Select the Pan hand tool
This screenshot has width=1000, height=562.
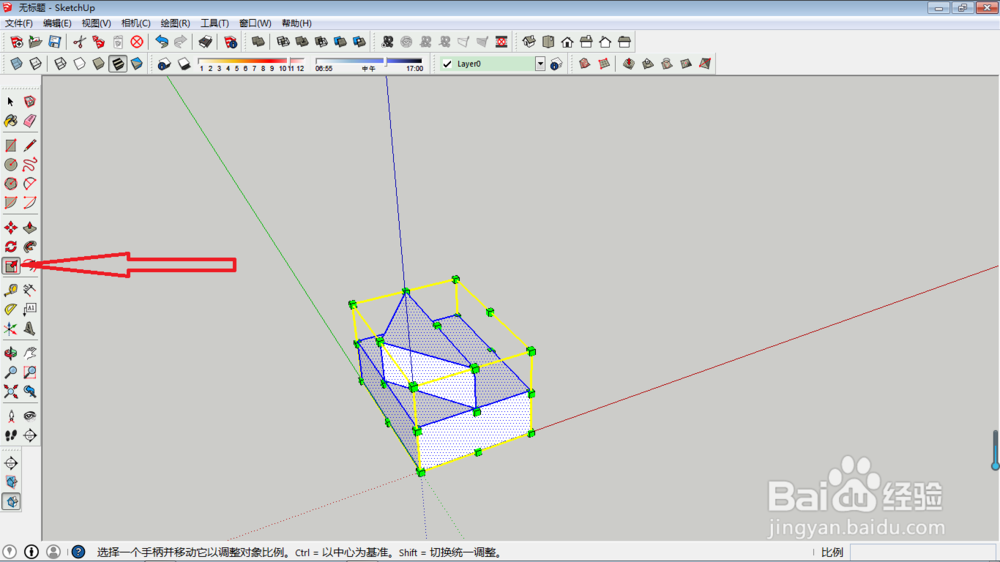point(30,353)
